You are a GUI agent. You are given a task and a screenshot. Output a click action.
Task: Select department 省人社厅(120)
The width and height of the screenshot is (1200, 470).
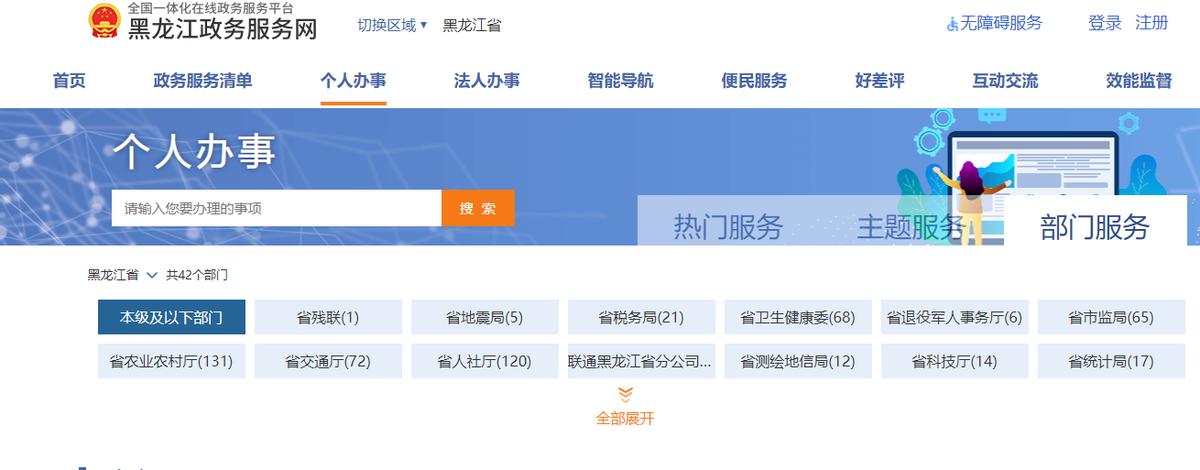485,361
